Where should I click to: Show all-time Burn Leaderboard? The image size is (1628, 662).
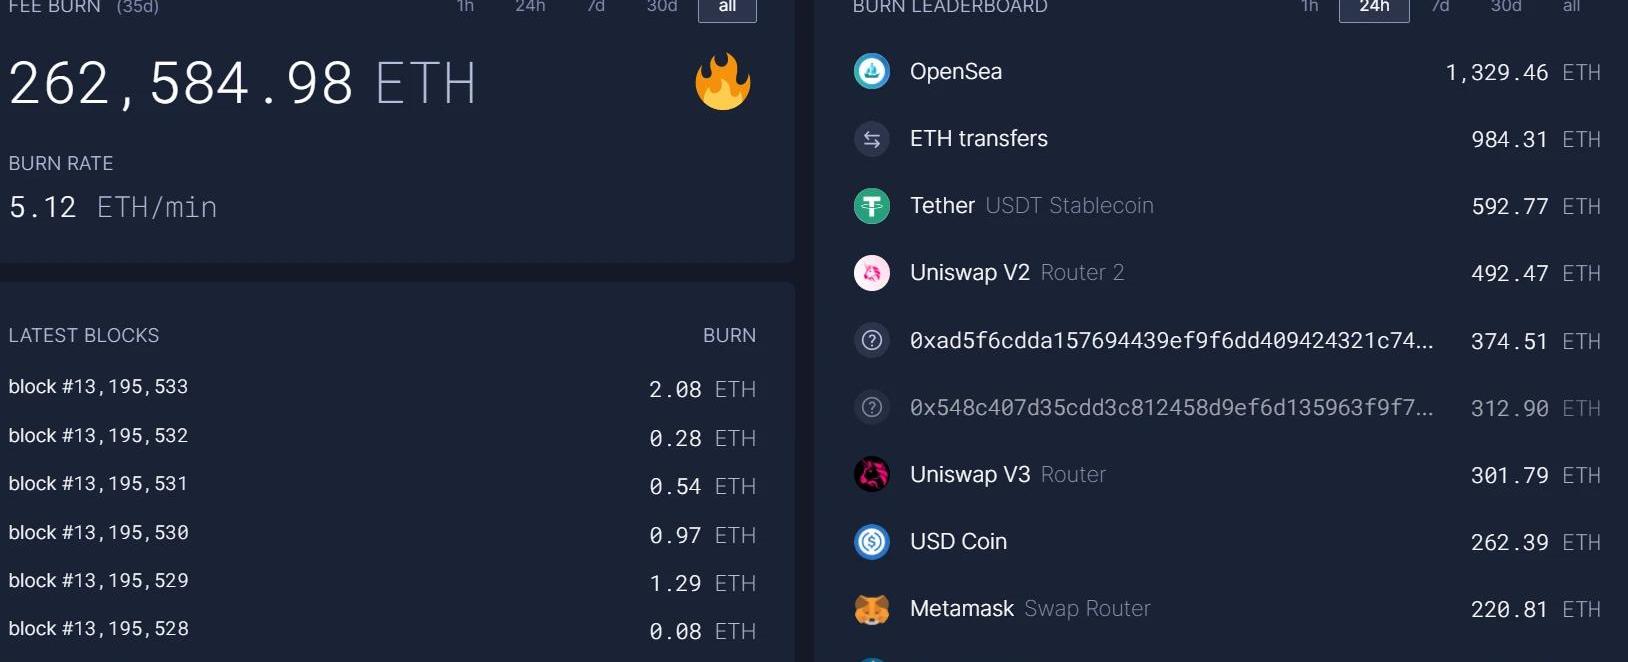point(1571,8)
